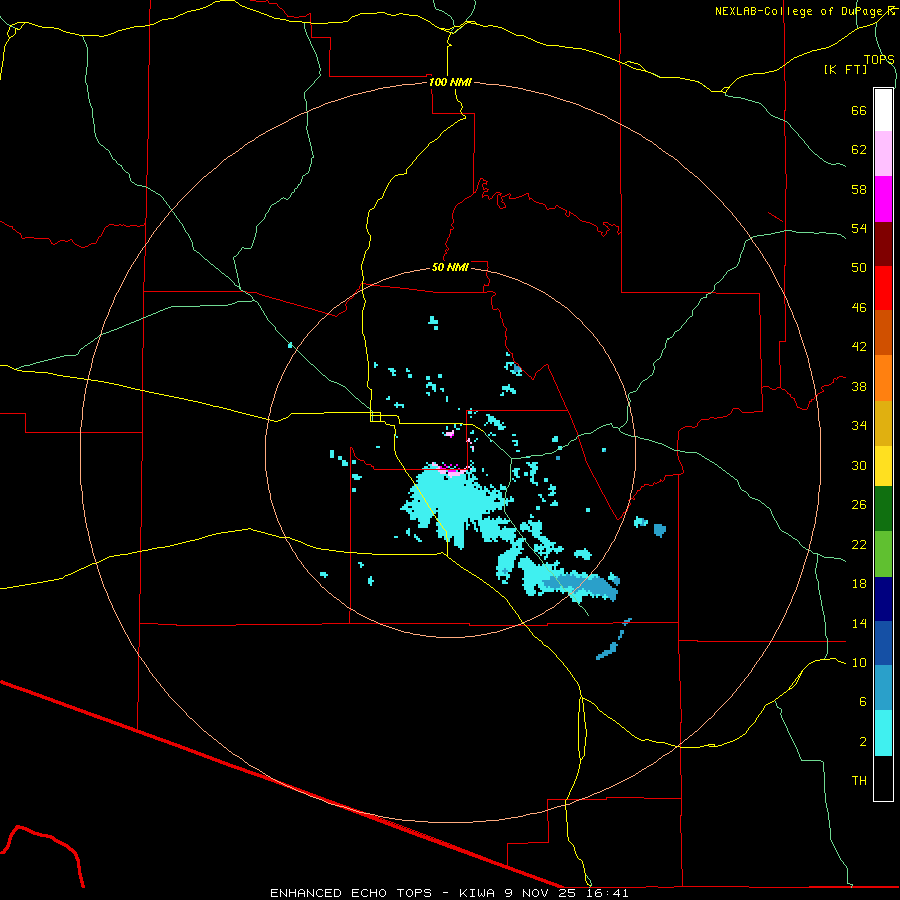The image size is (900, 900).
Task: Click the "2" legend value
Action: pos(862,741)
